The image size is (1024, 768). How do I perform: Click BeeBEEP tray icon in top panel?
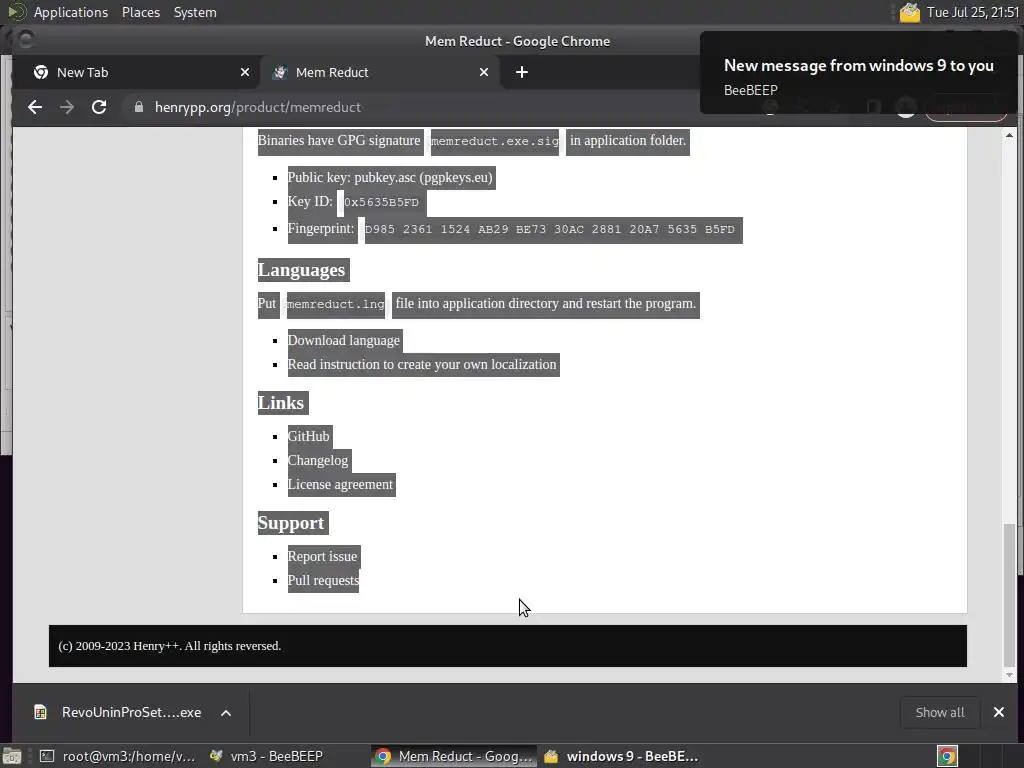(910, 12)
